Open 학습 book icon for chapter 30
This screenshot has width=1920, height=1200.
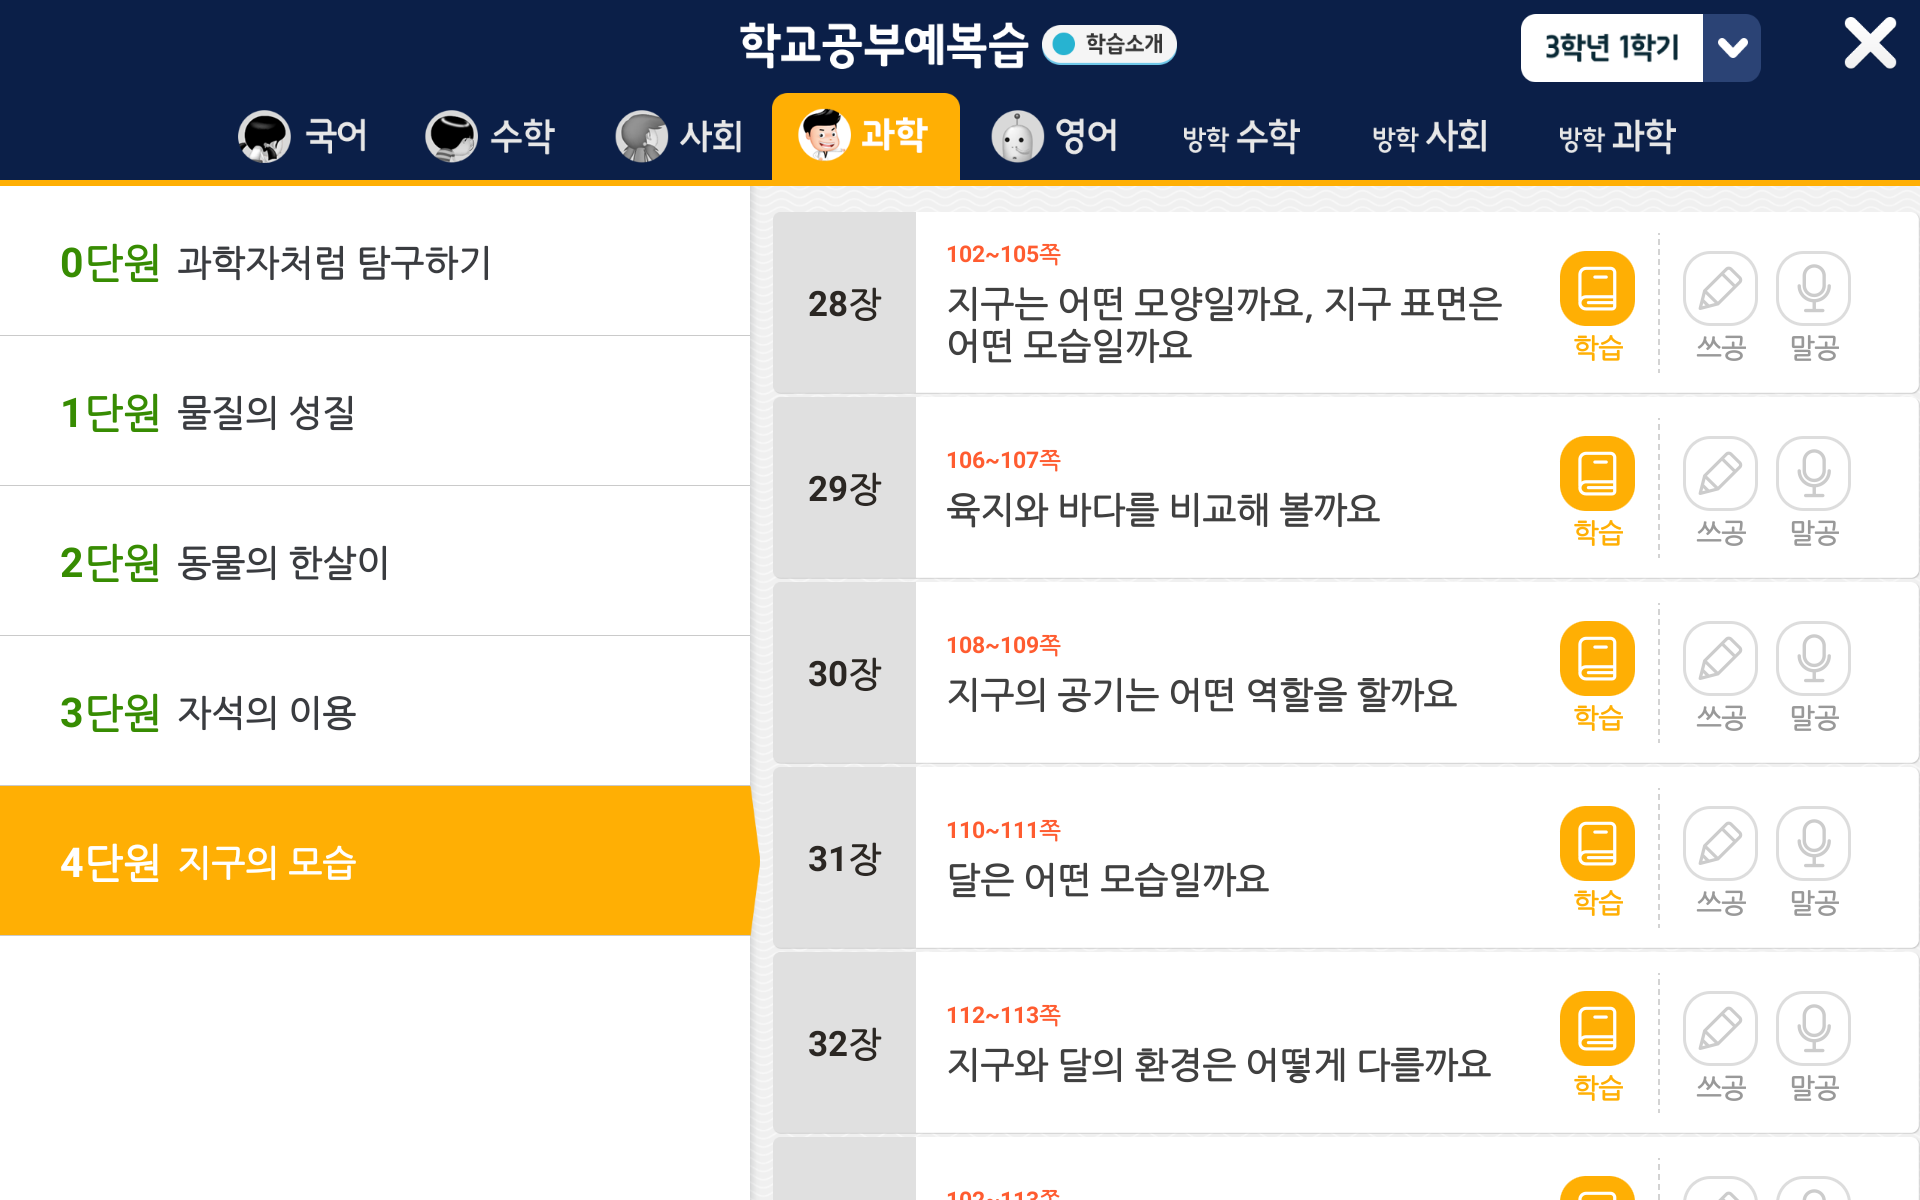click(1597, 659)
